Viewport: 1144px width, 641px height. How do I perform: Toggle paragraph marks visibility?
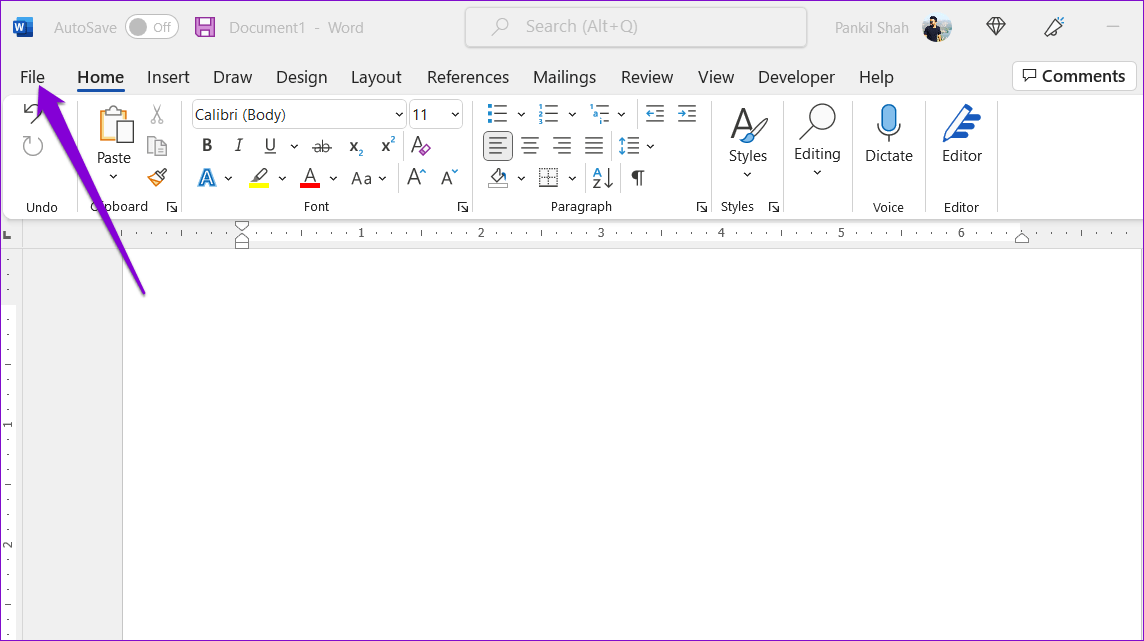click(636, 177)
